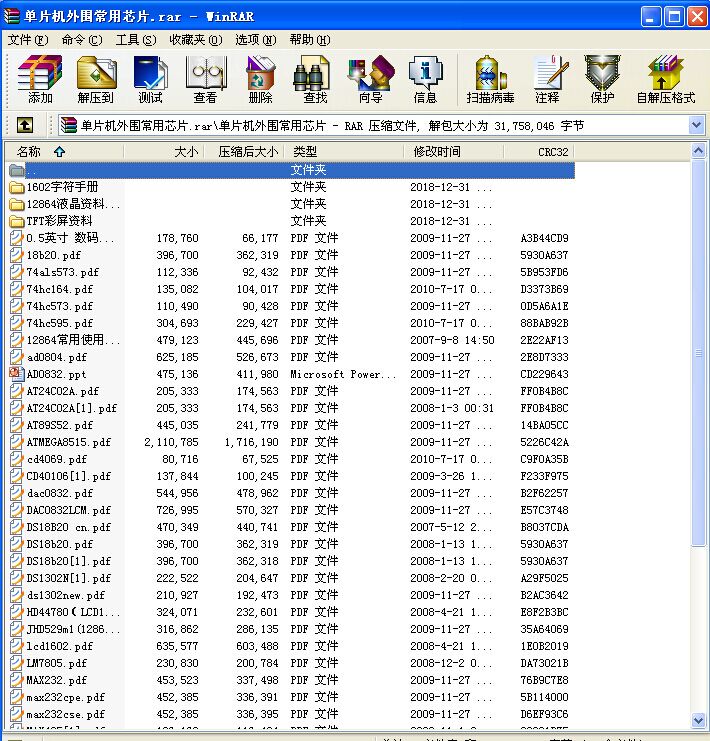
Task: Sort by 名称 column header
Action: [65, 152]
